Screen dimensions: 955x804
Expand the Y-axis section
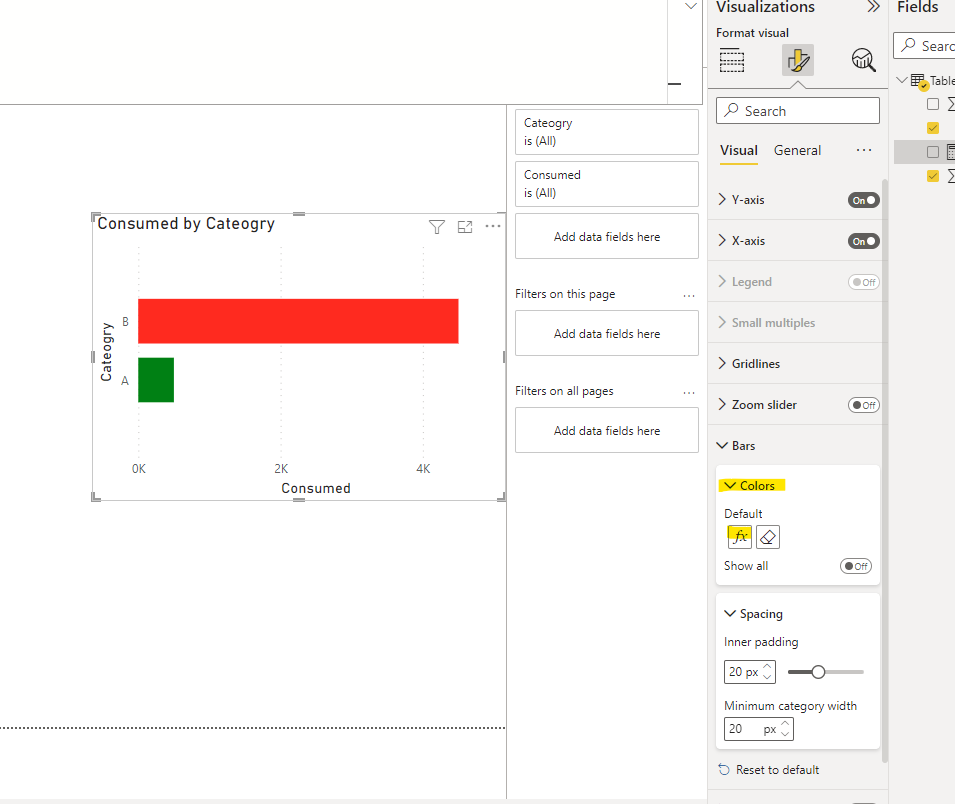click(722, 199)
